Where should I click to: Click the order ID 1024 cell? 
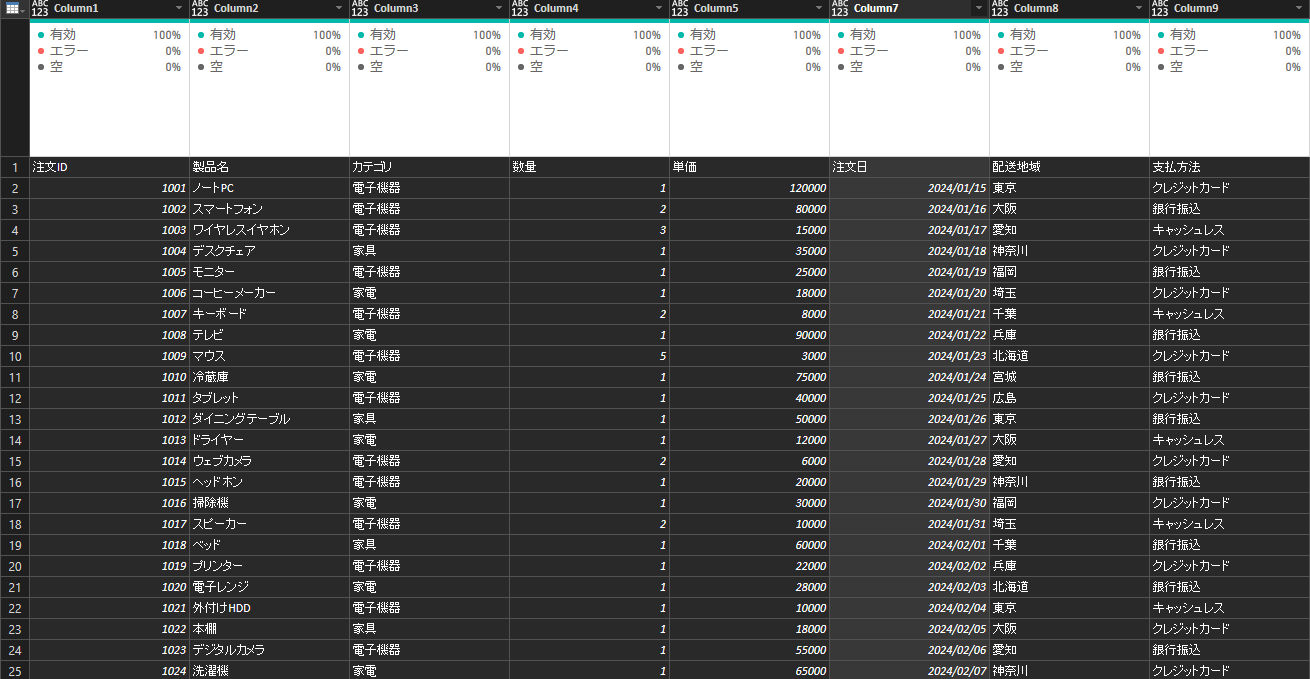click(x=110, y=671)
